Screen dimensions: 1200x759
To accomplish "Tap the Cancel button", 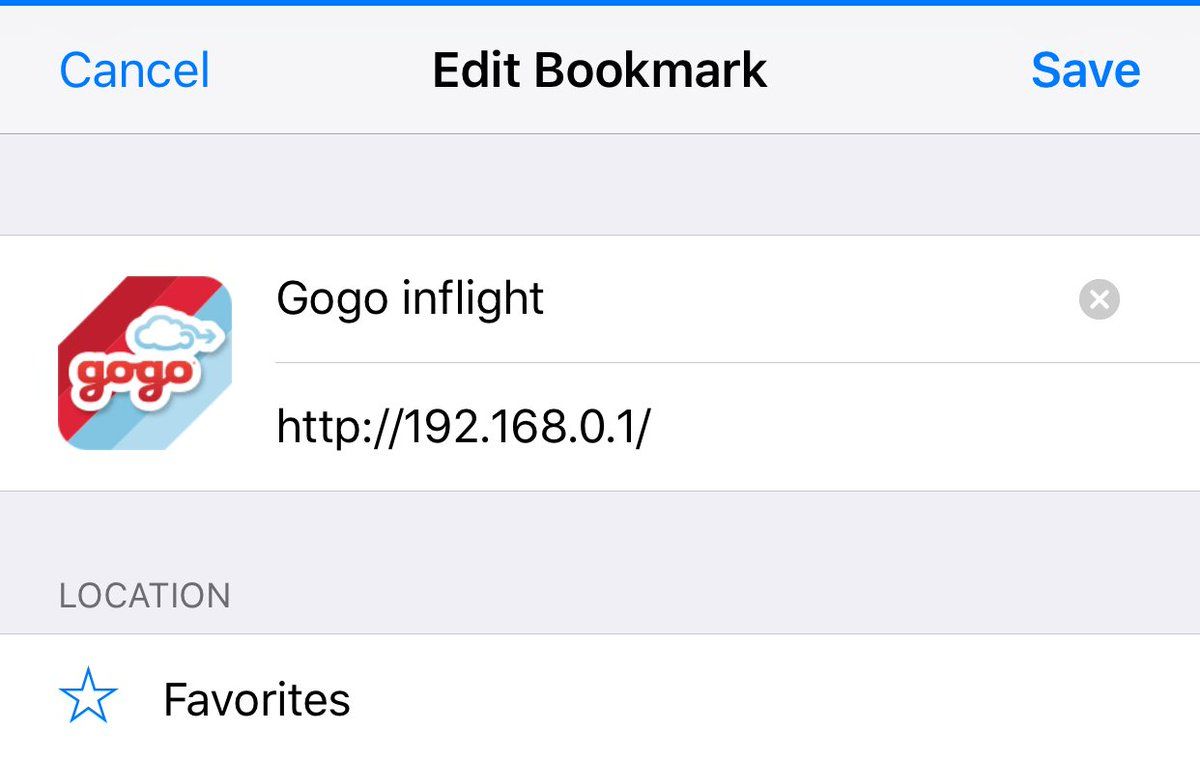I will 135,70.
